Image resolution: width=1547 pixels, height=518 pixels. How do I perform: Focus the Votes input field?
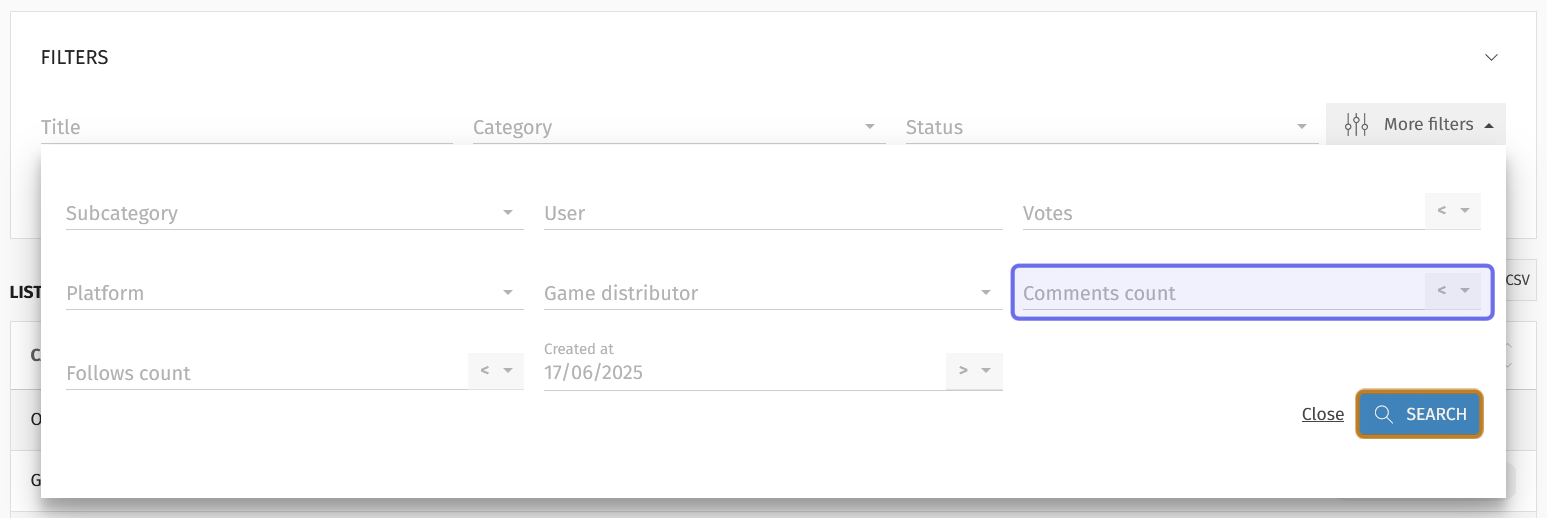pyautogui.click(x=1224, y=213)
